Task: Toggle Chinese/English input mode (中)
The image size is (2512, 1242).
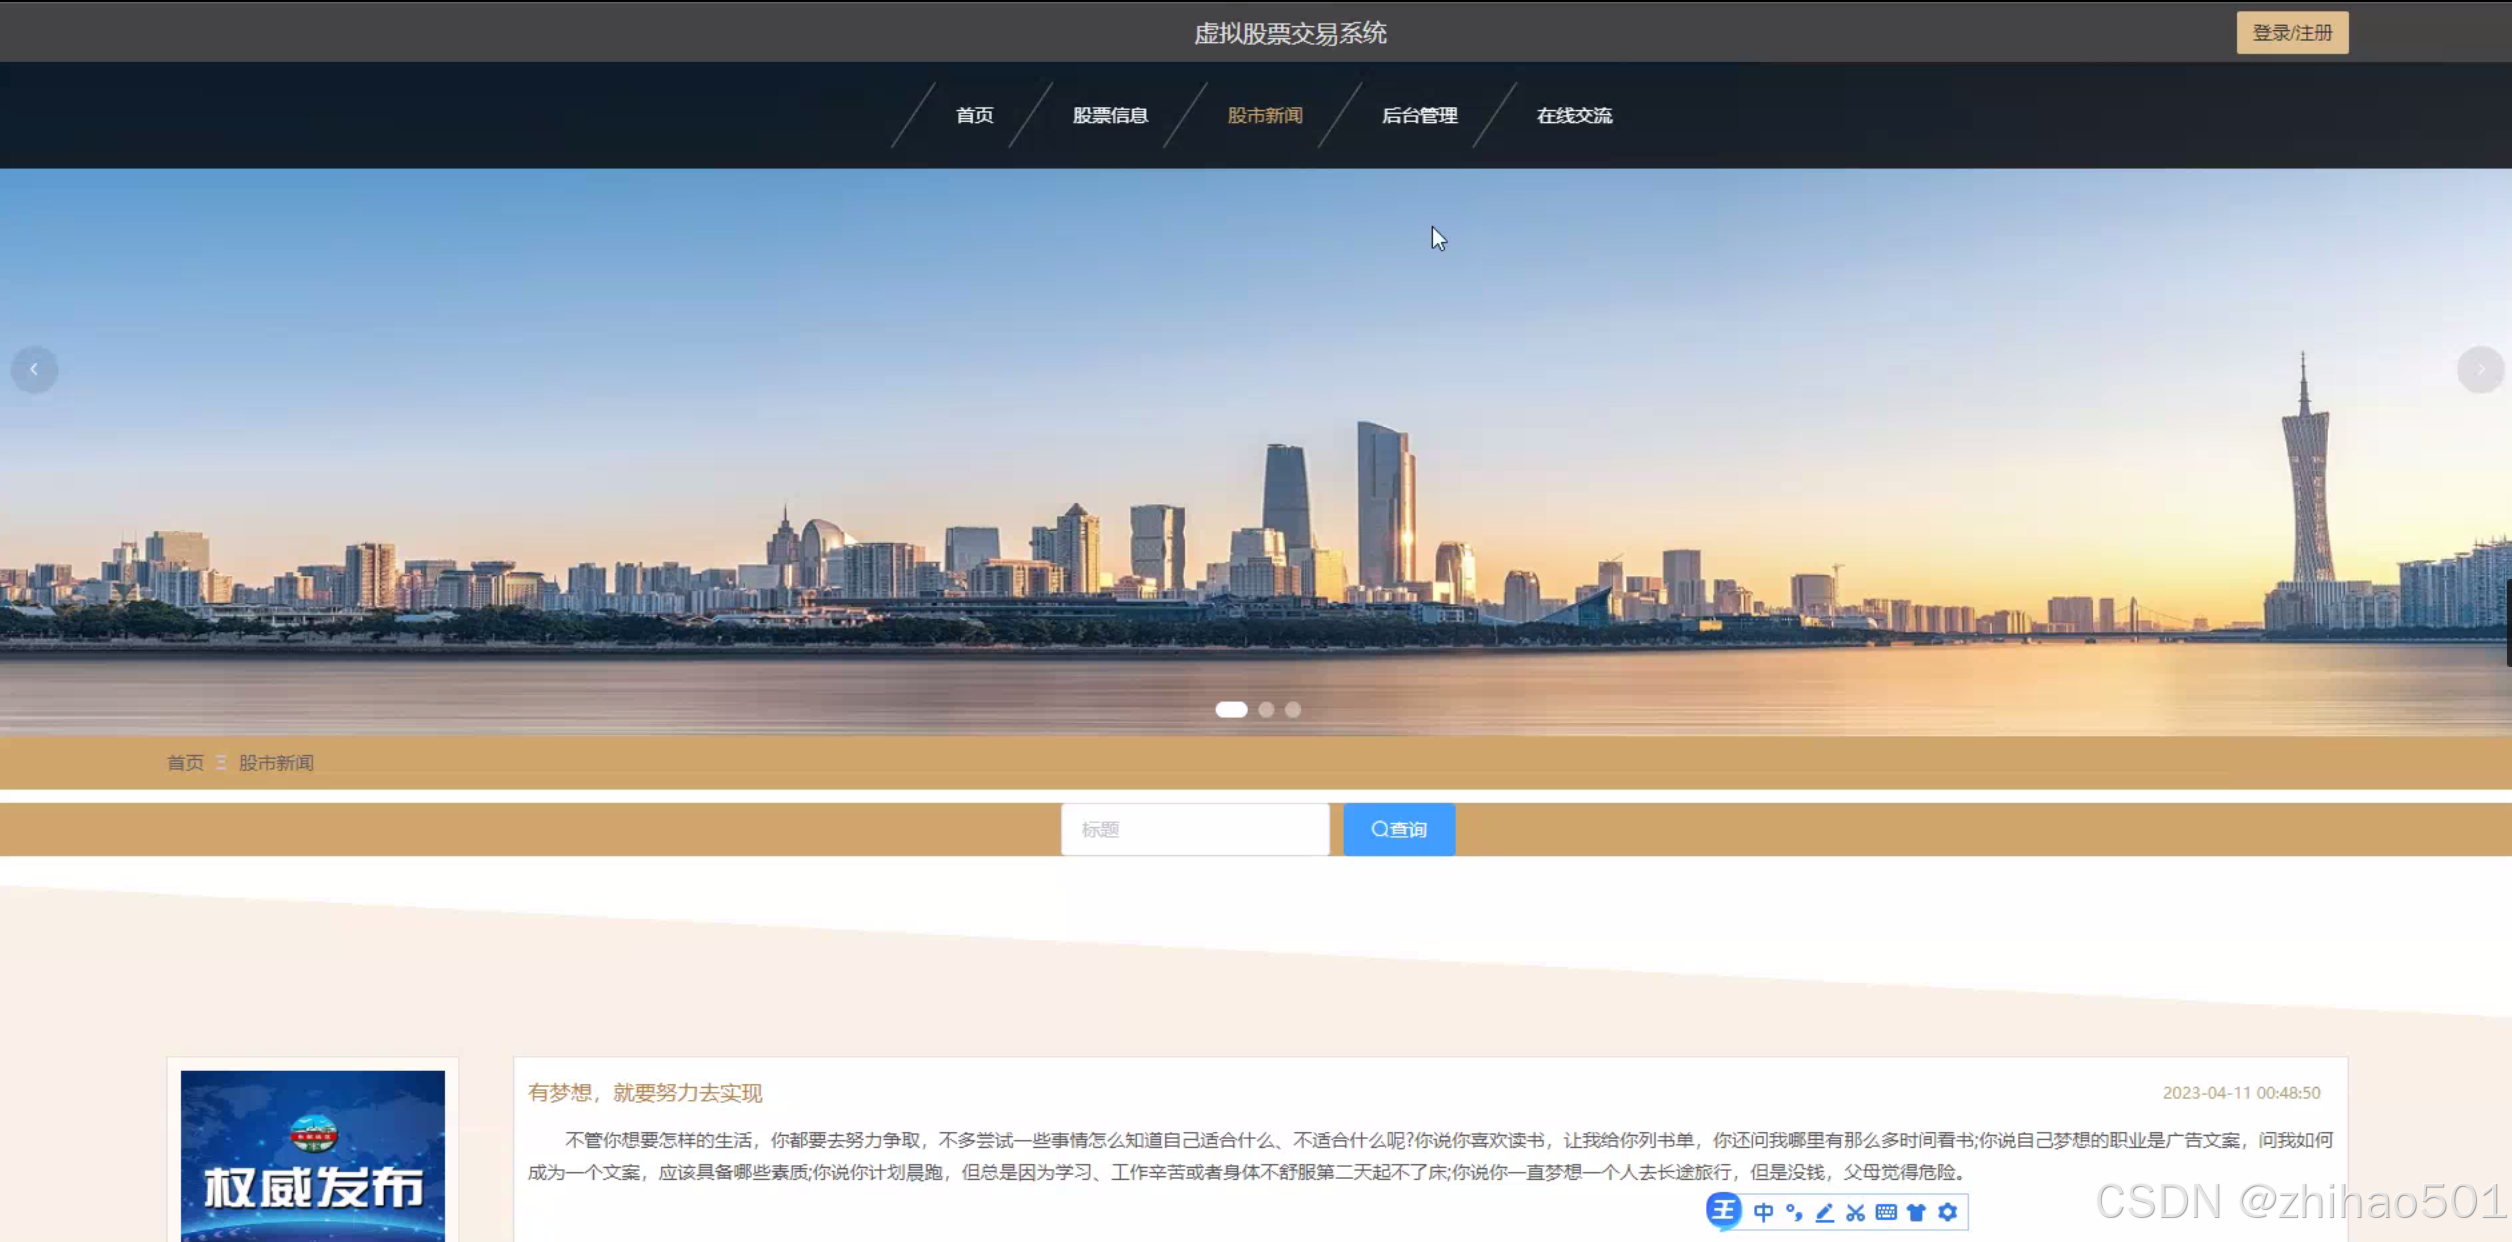Action: point(1763,1212)
